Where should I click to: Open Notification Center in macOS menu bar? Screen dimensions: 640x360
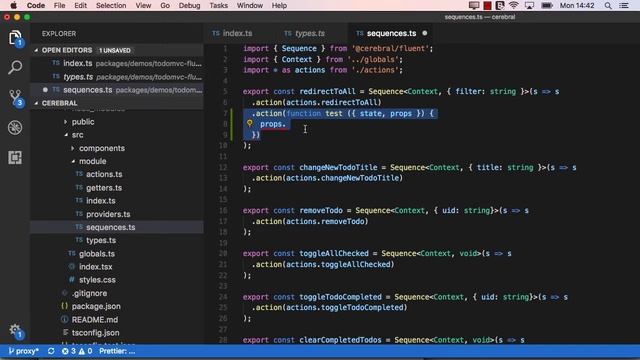[624, 6]
